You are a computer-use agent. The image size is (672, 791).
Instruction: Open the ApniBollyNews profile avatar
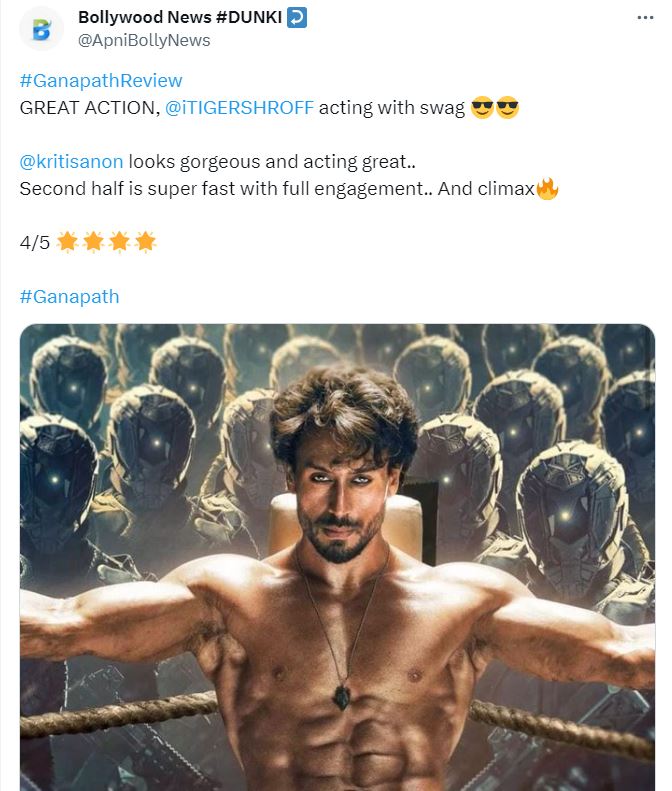[41, 29]
